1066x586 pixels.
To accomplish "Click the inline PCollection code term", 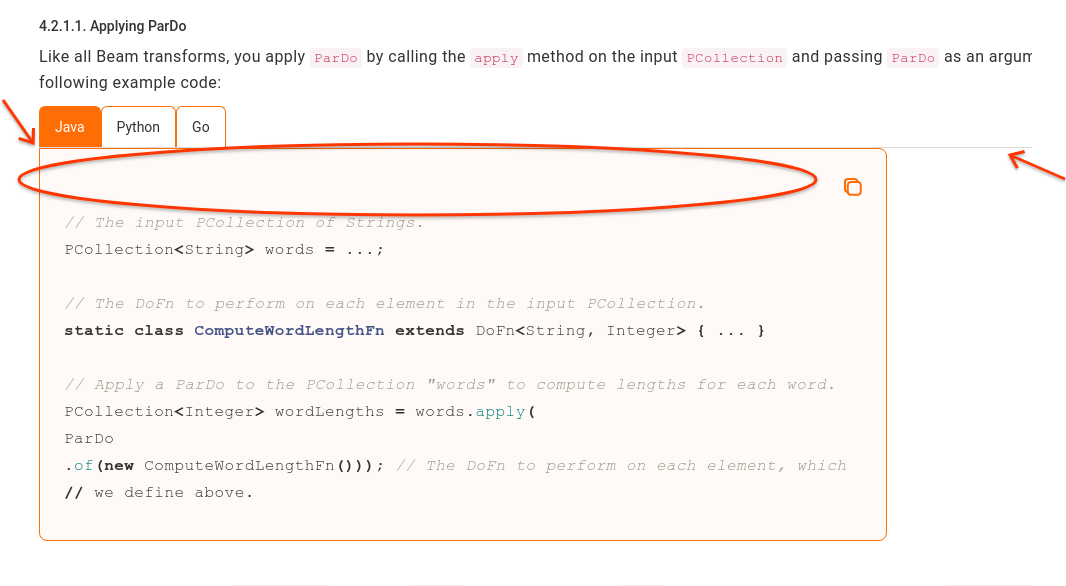I will point(734,58).
